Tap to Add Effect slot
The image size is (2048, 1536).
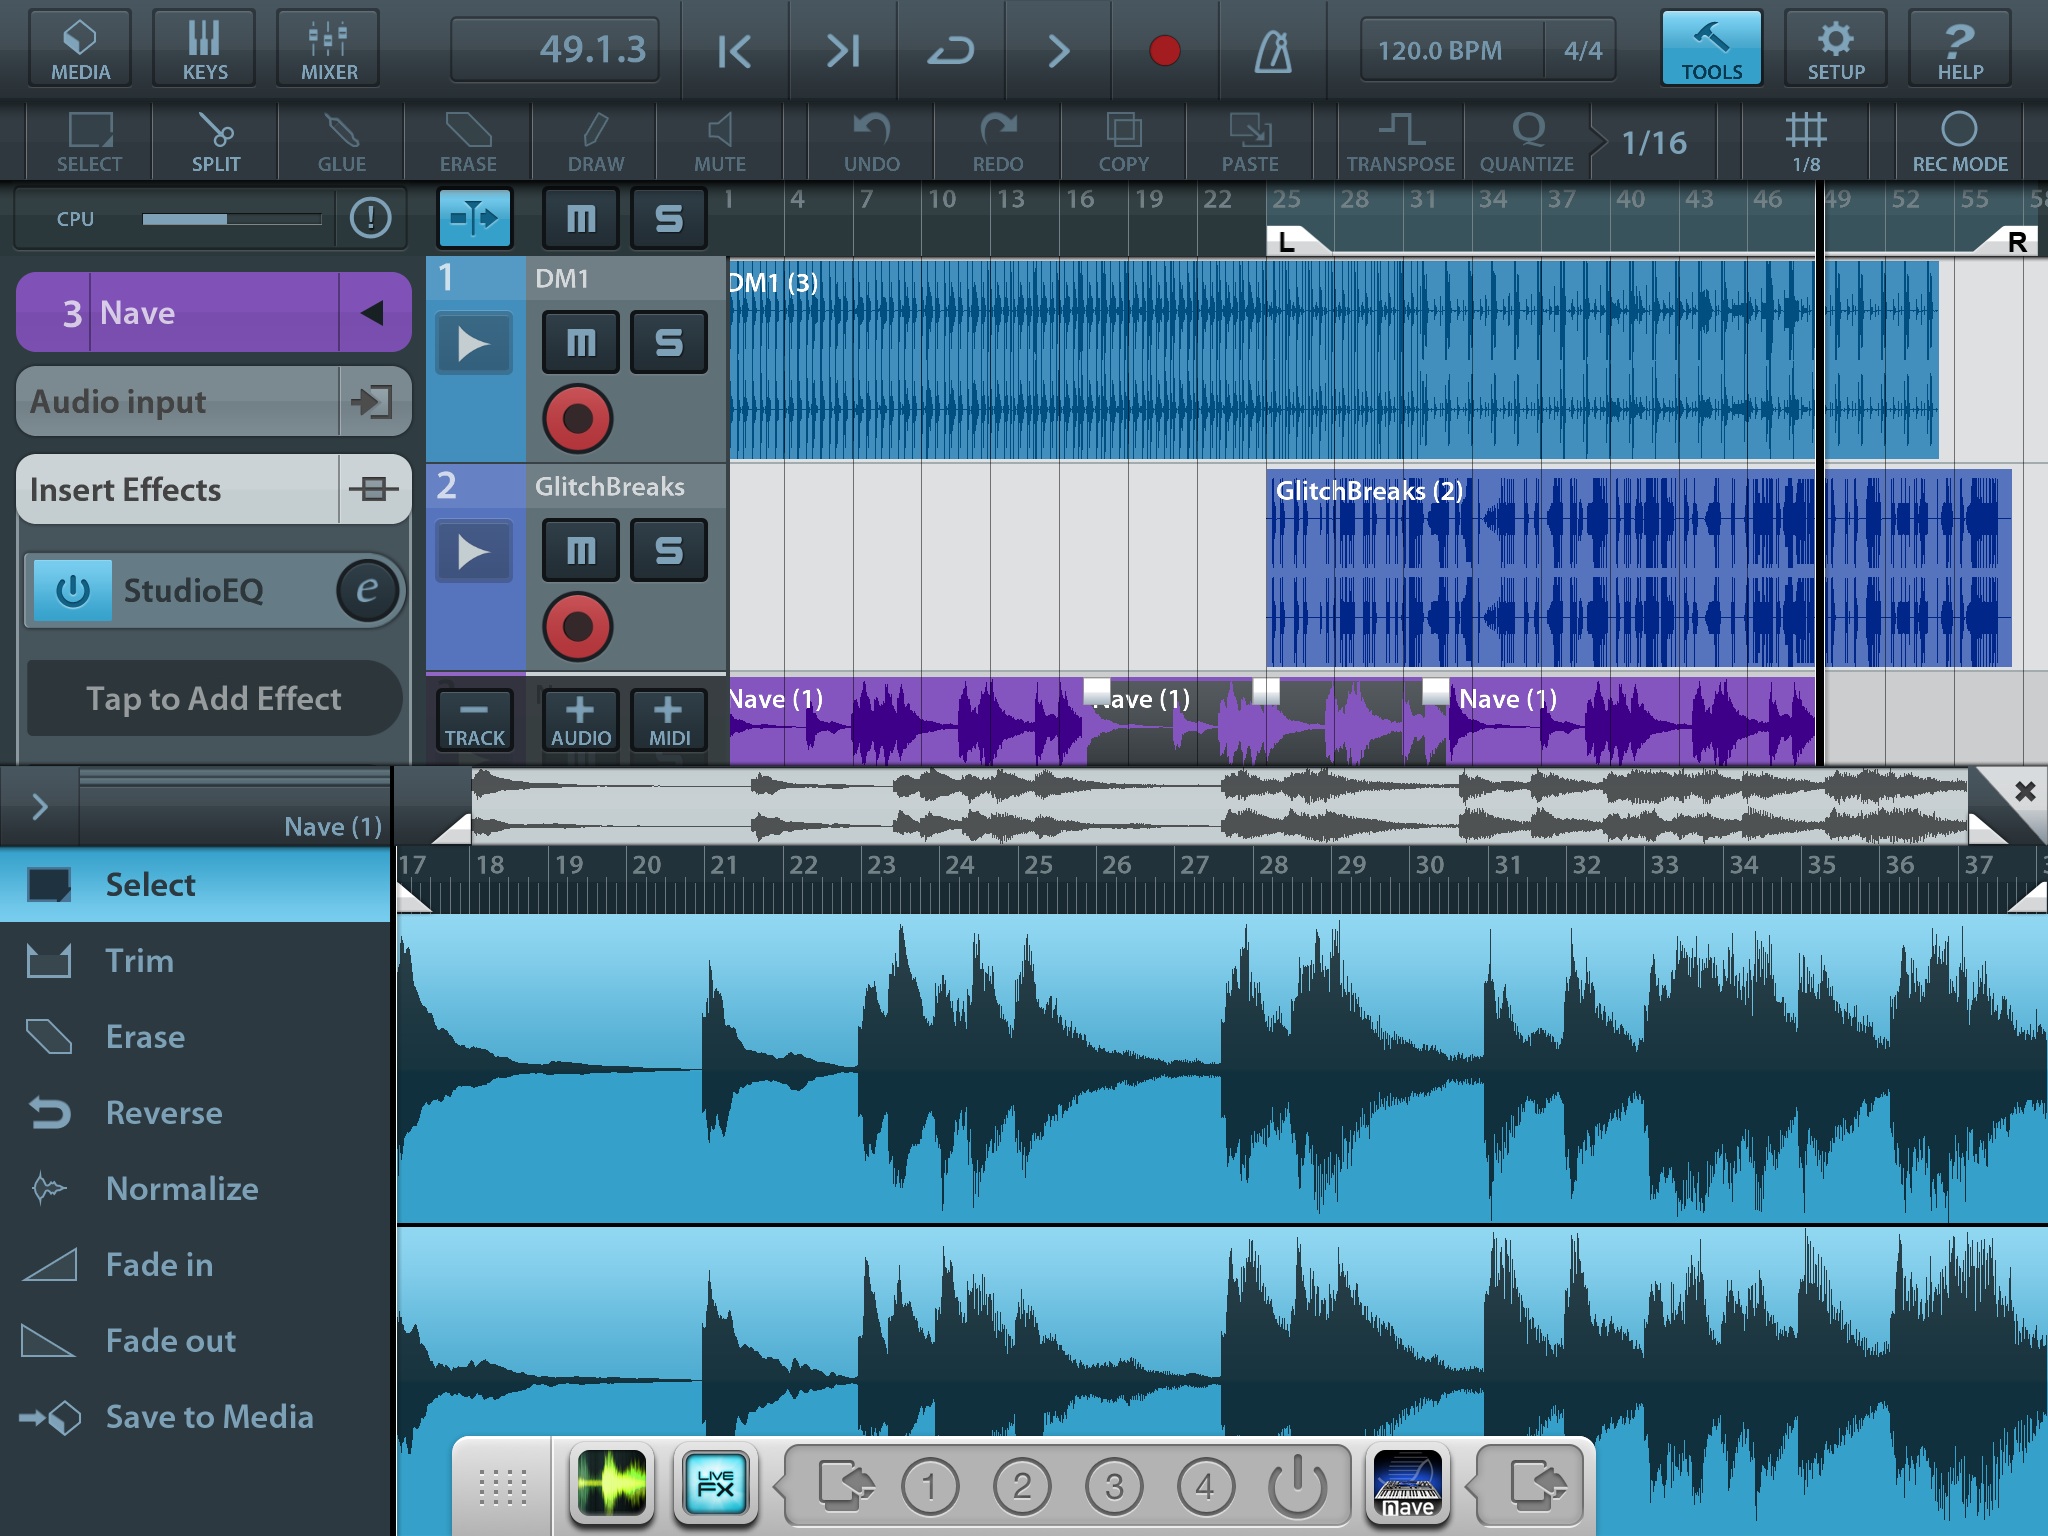tap(214, 698)
